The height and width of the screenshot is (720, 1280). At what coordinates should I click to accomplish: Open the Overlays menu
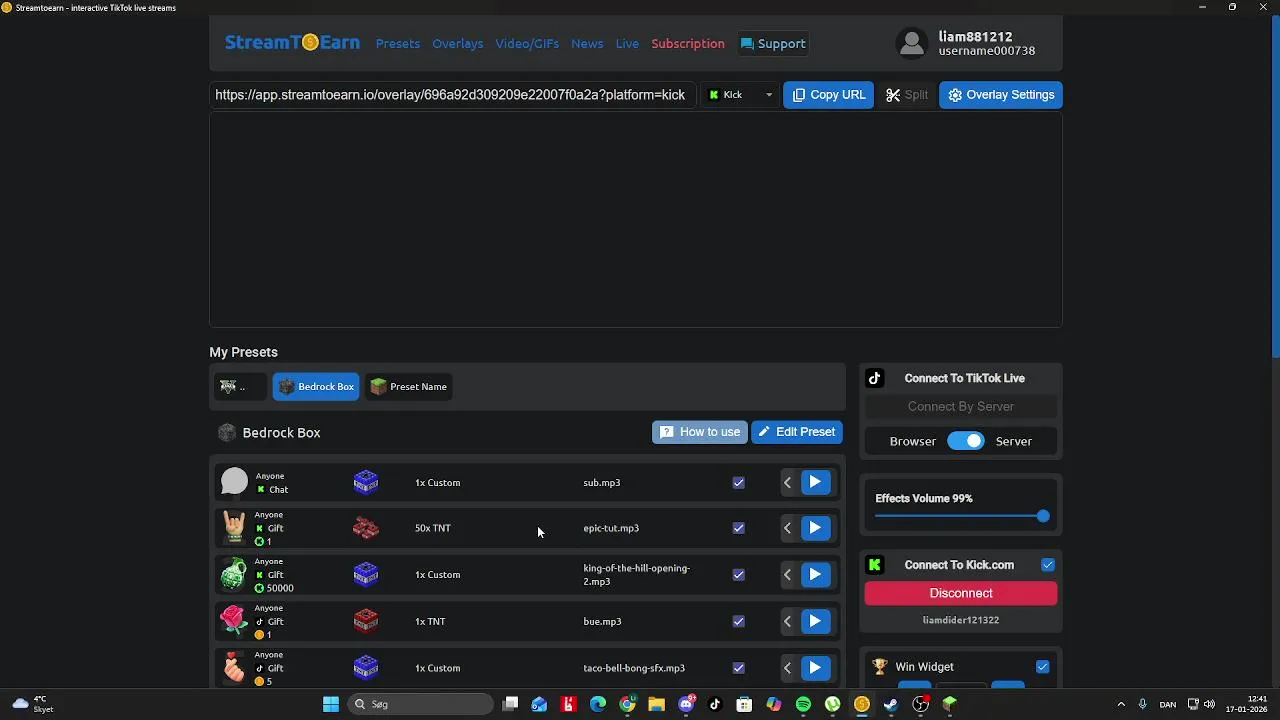click(458, 44)
